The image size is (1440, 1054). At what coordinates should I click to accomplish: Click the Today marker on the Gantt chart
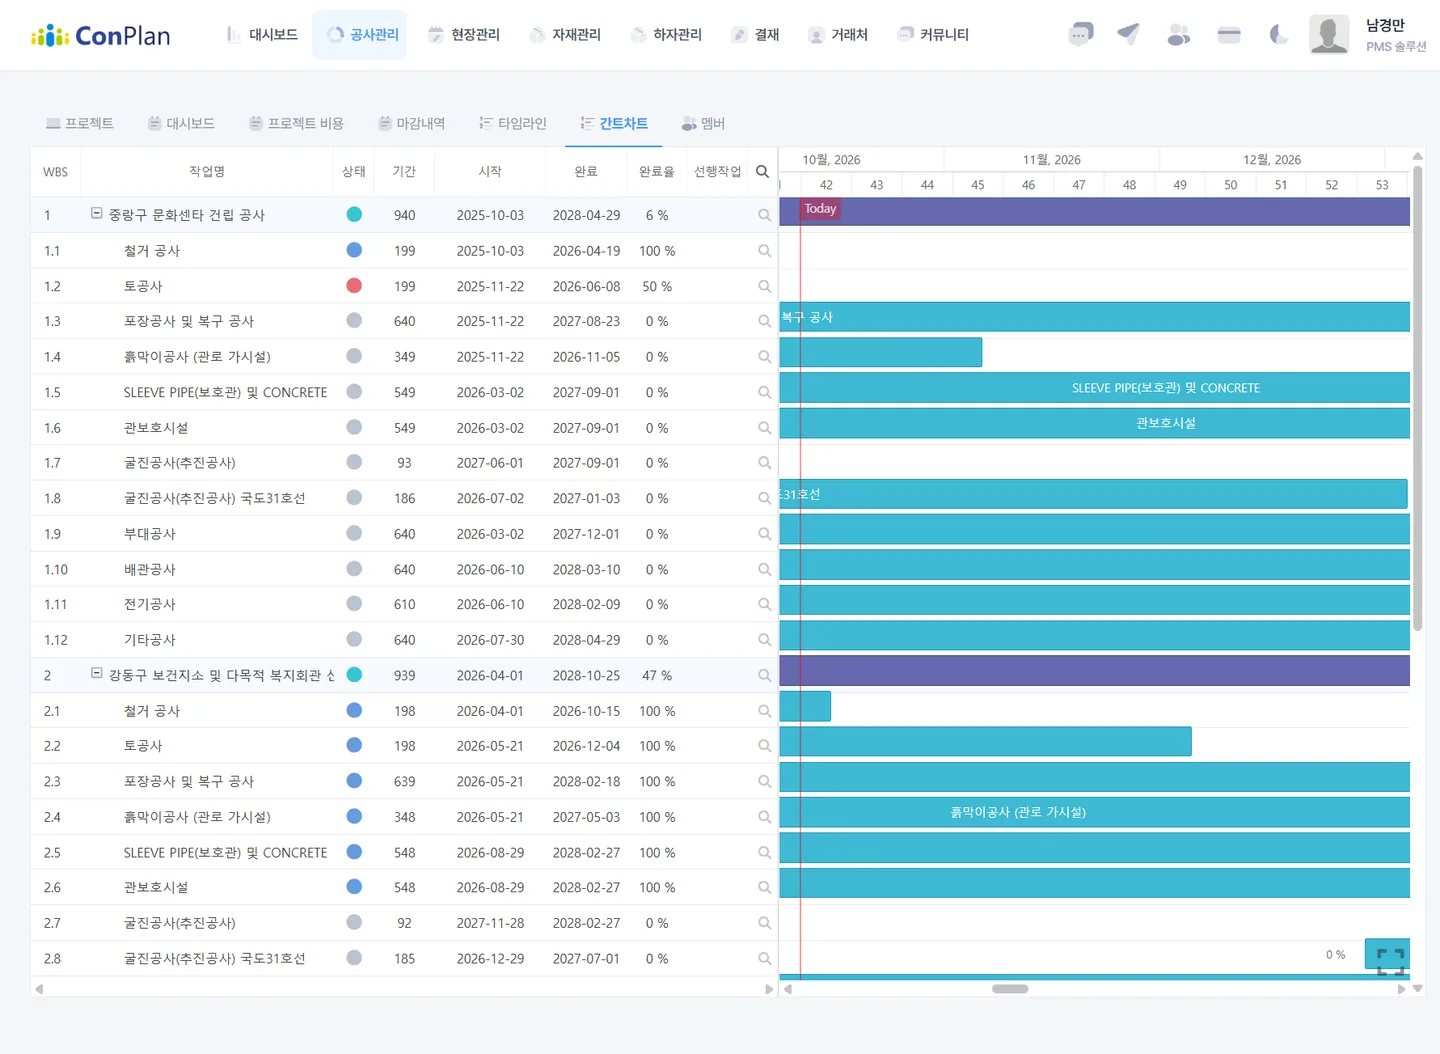(x=820, y=209)
